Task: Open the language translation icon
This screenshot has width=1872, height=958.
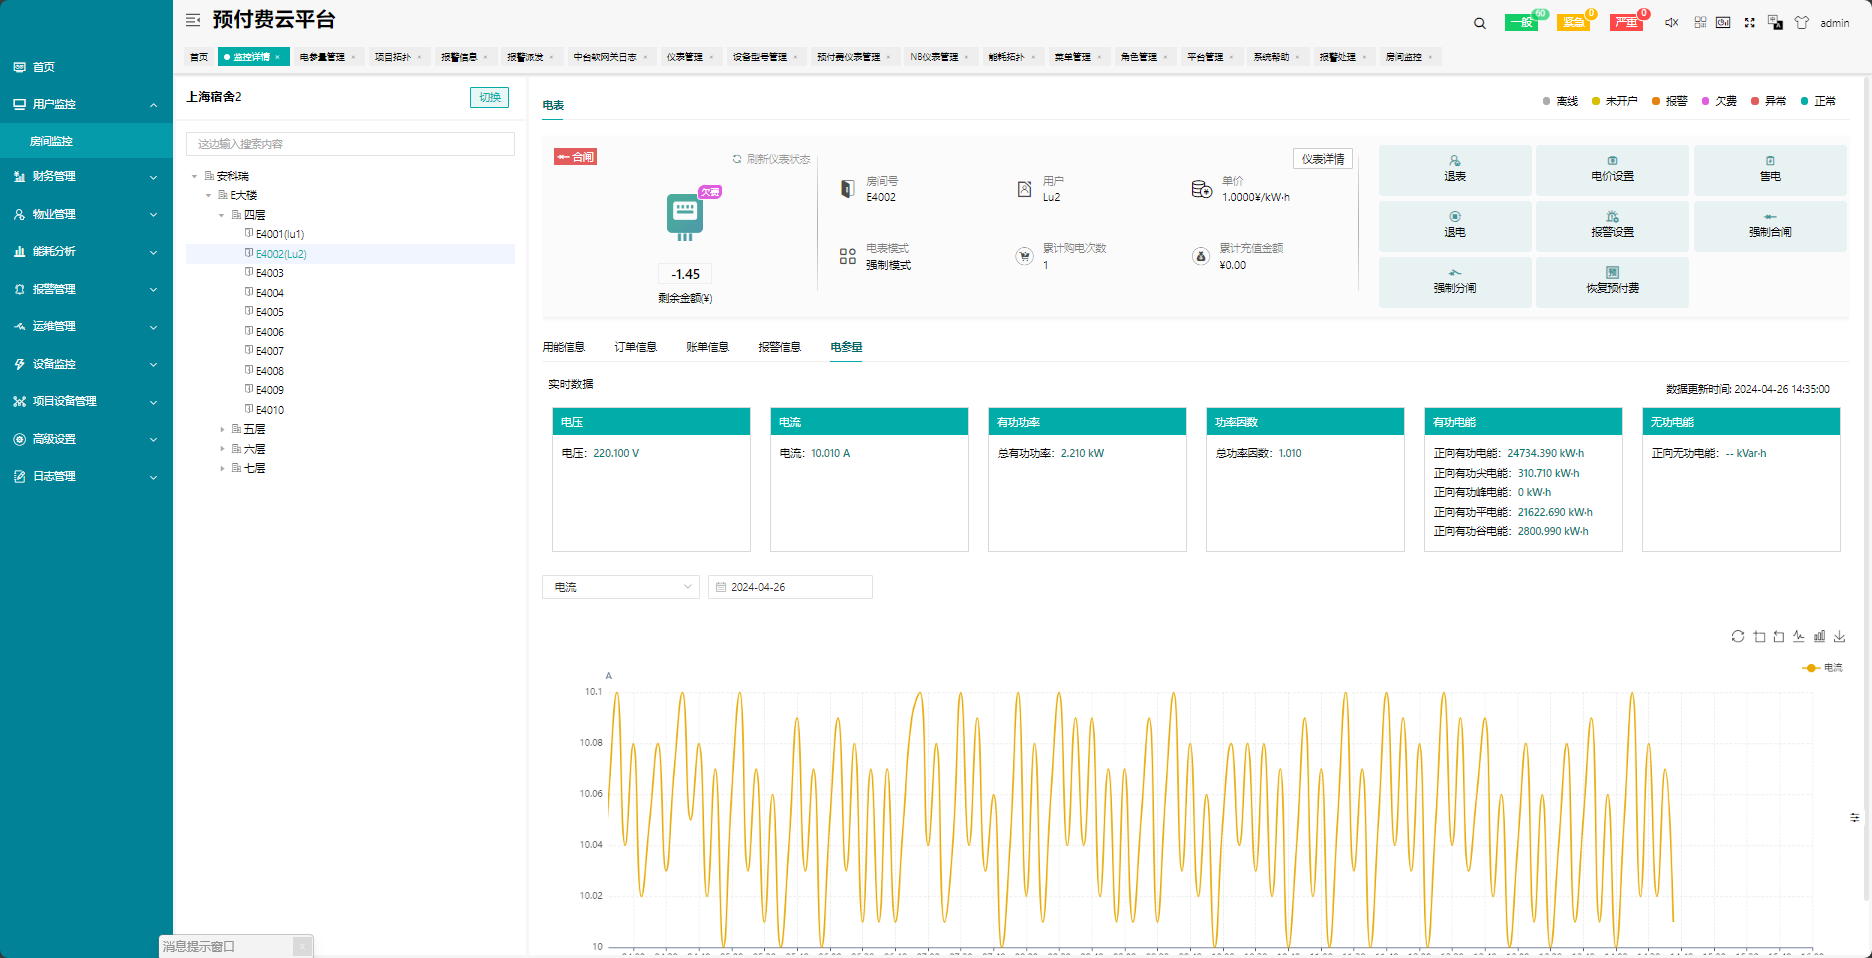Action: [x=1775, y=22]
